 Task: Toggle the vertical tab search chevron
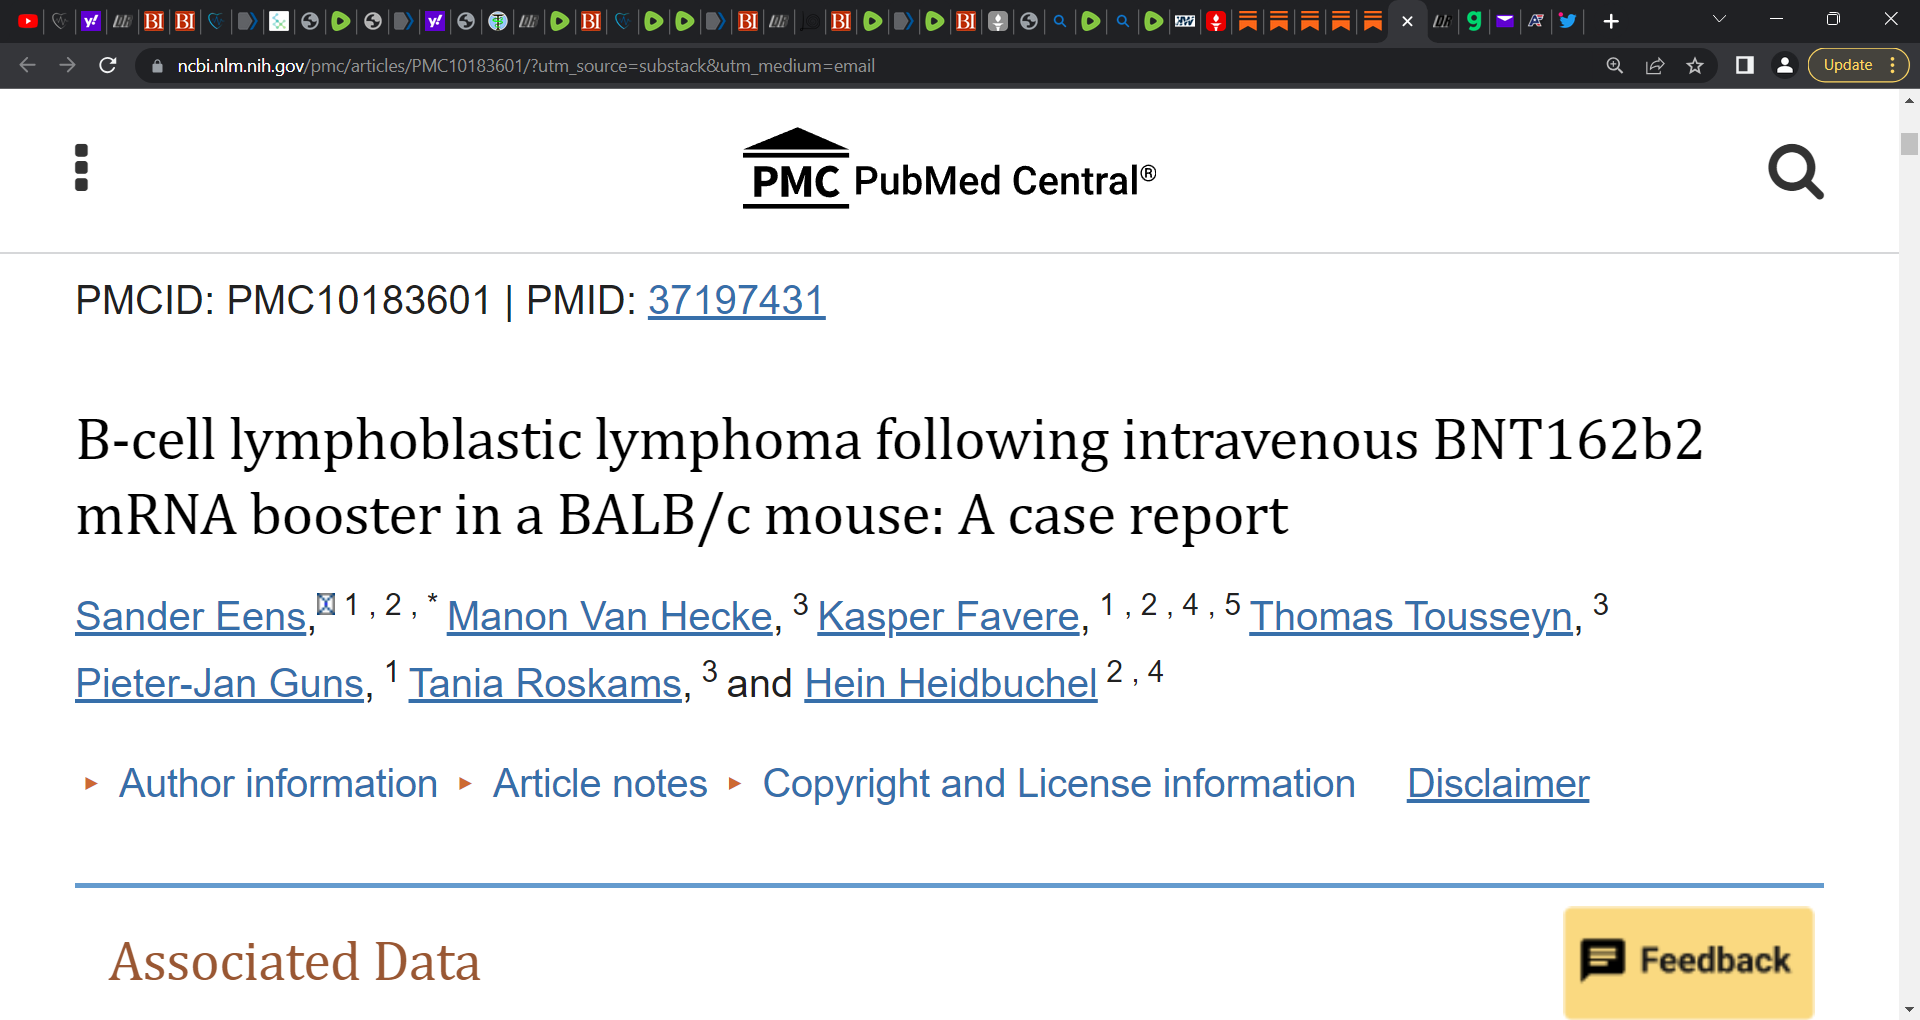(1720, 18)
